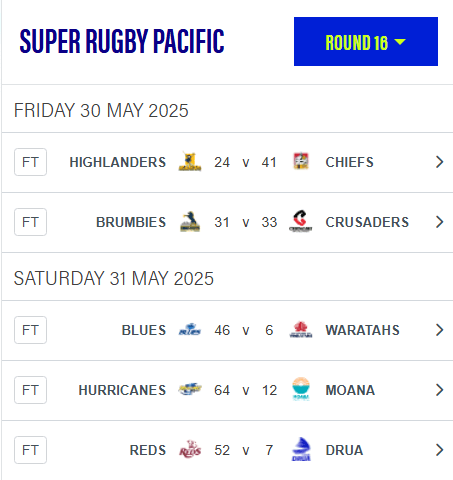The width and height of the screenshot is (453, 480).
Task: Select the Hurricanes team name
Action: (122, 390)
